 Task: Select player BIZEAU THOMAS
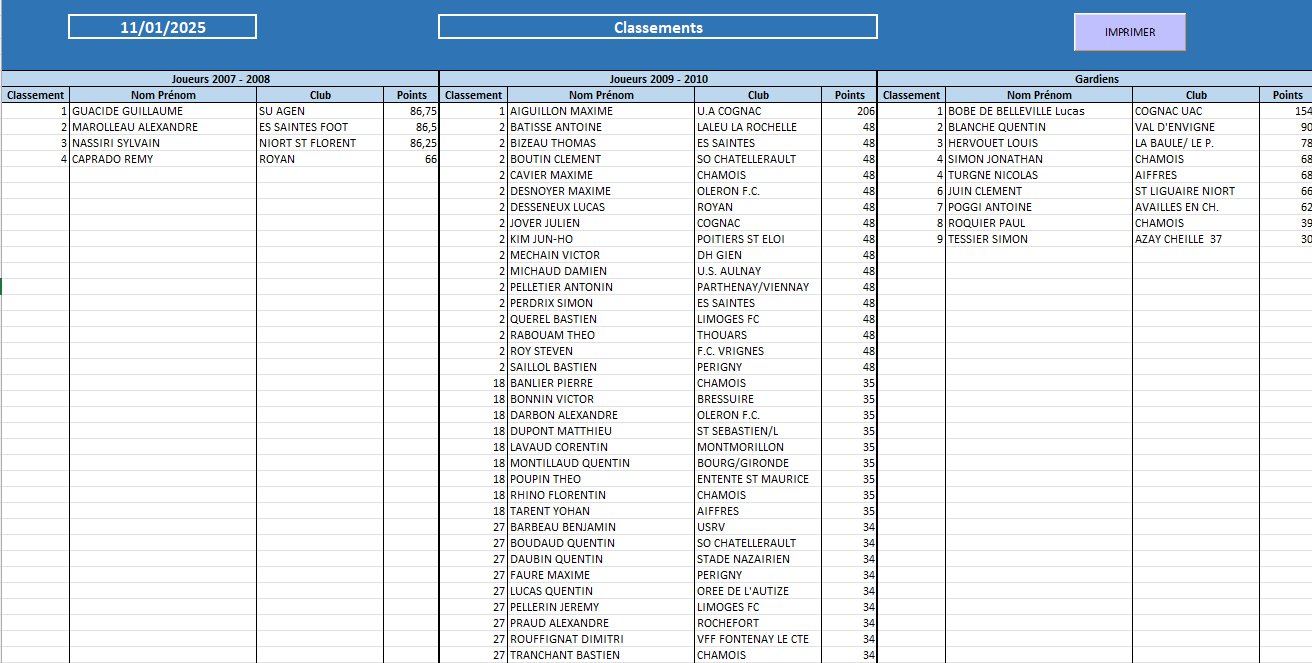click(x=601, y=143)
